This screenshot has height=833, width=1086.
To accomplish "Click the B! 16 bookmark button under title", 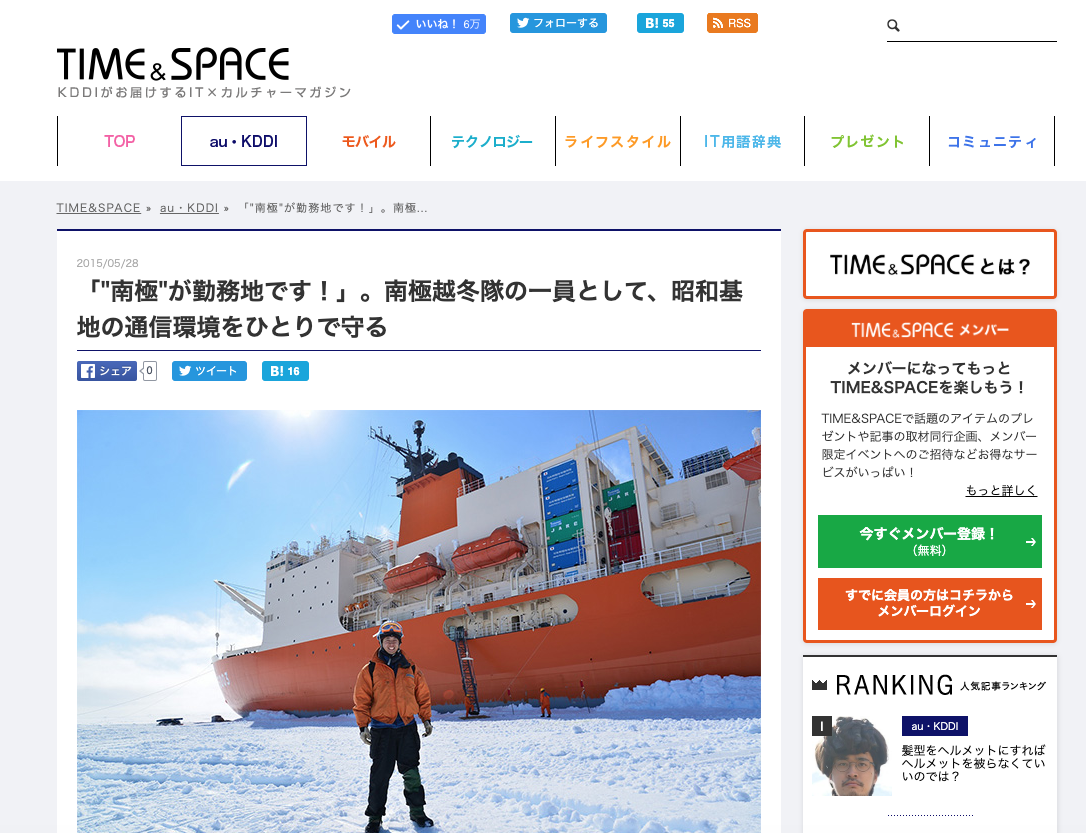I will [x=285, y=371].
